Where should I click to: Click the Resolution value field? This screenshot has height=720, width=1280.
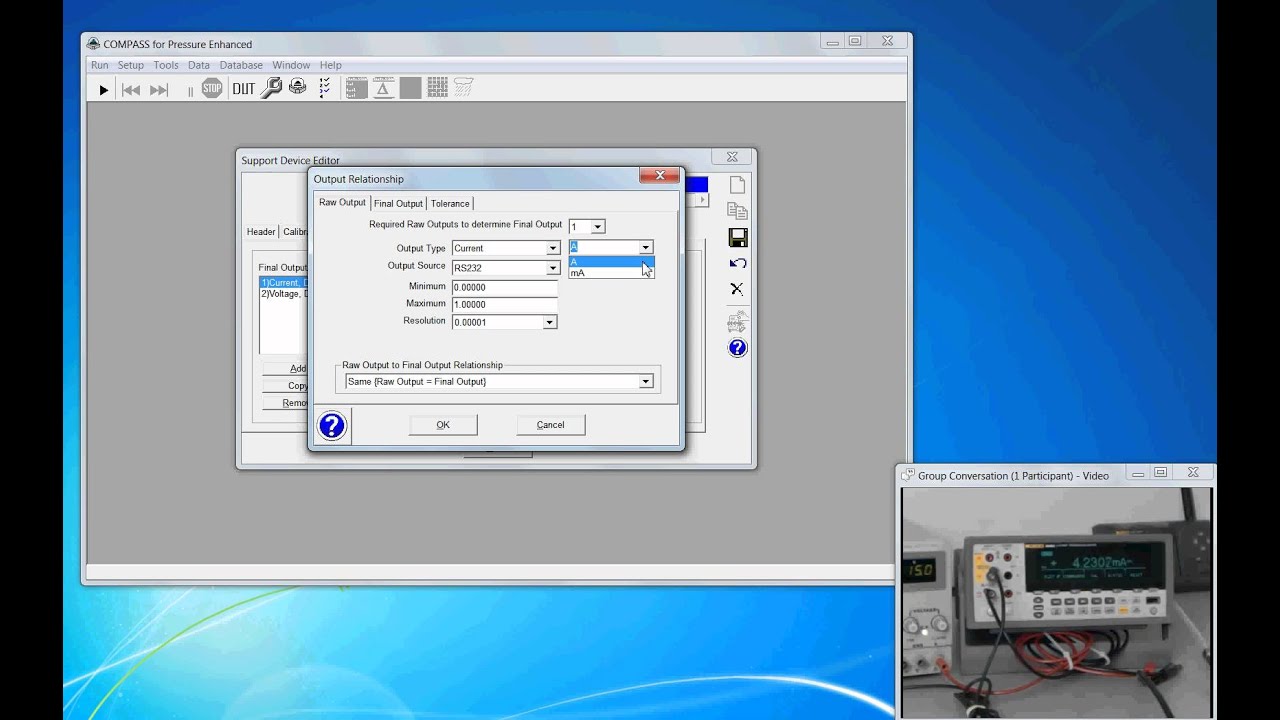[497, 322]
